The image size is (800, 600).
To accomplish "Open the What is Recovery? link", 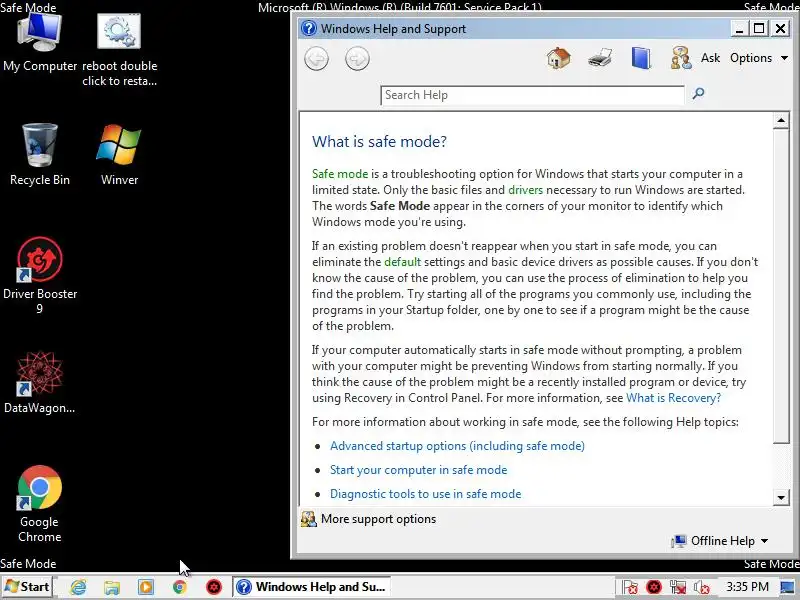I will [x=673, y=398].
